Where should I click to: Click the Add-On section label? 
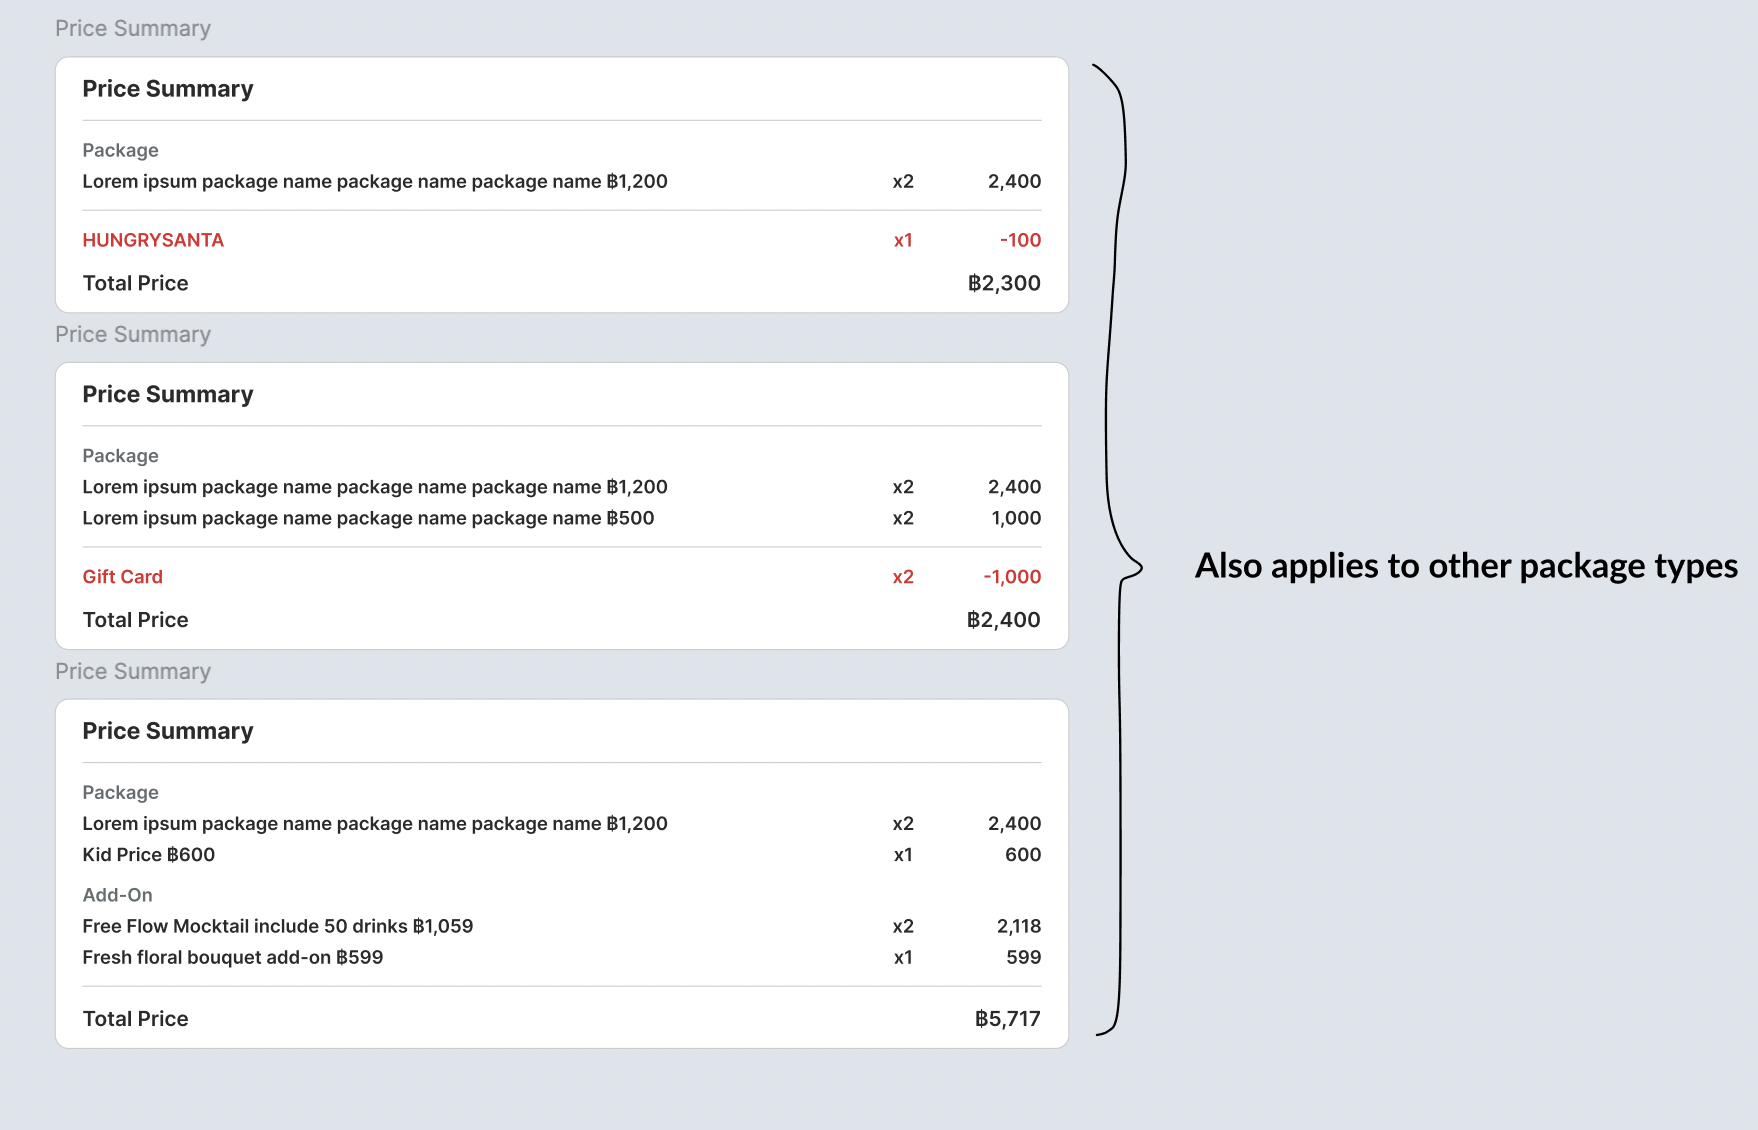tap(117, 895)
